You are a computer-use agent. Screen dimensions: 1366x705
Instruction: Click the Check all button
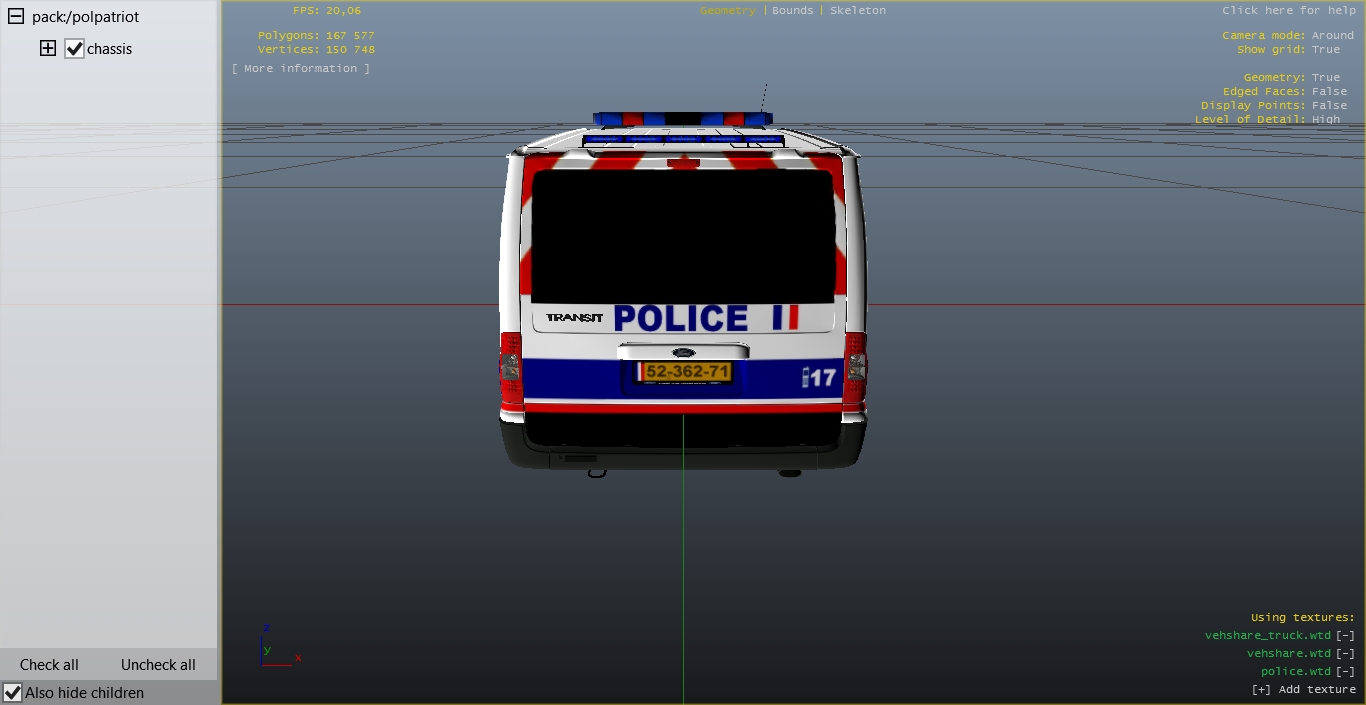pos(49,665)
